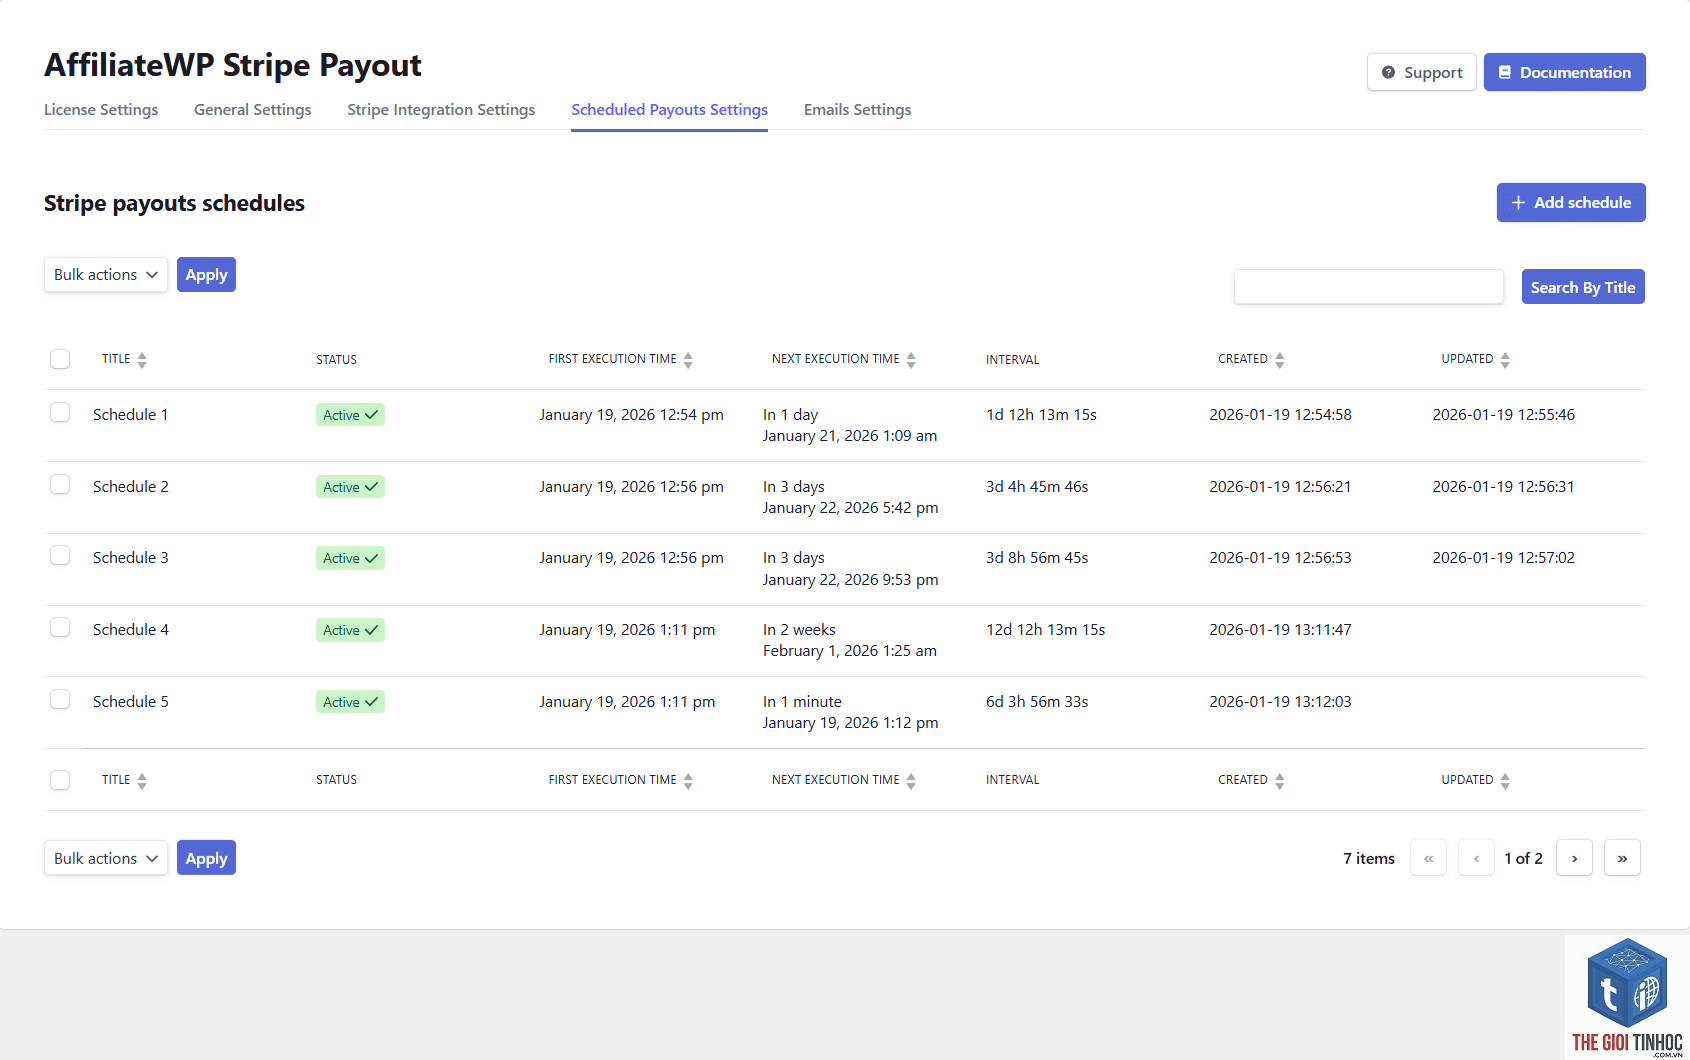The image size is (1690, 1060).
Task: Sort by First Execution Time footer arrows
Action: point(688,781)
